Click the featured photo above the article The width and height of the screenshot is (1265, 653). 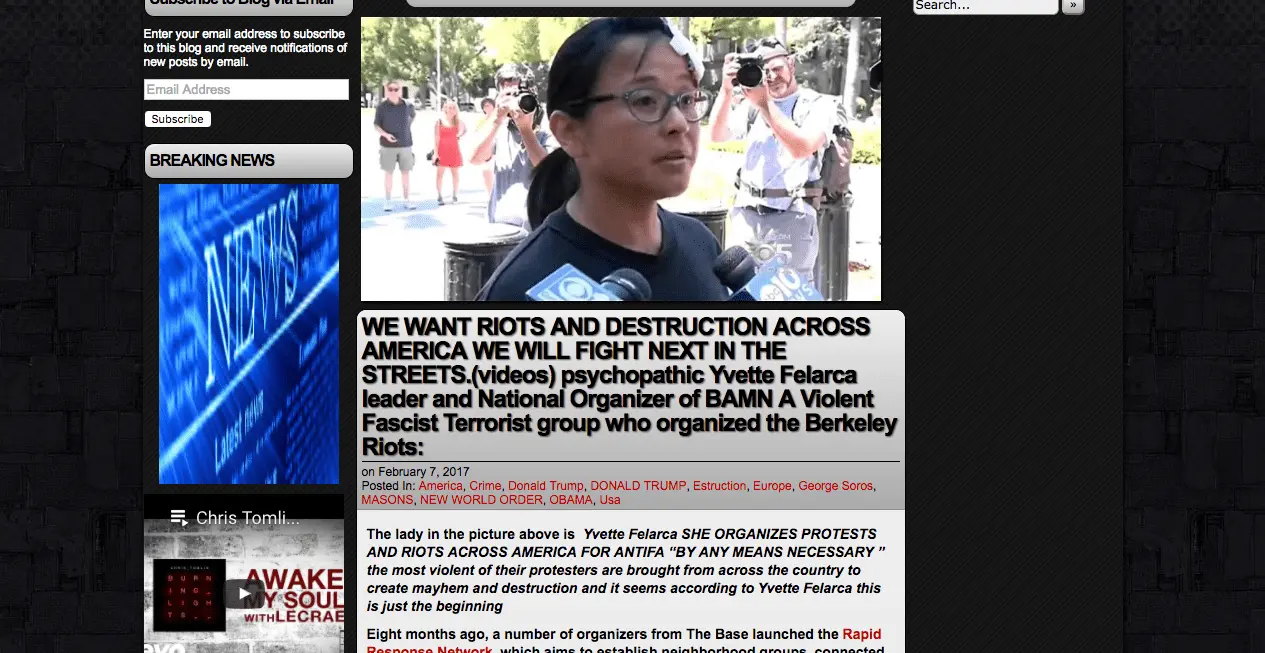(620, 158)
